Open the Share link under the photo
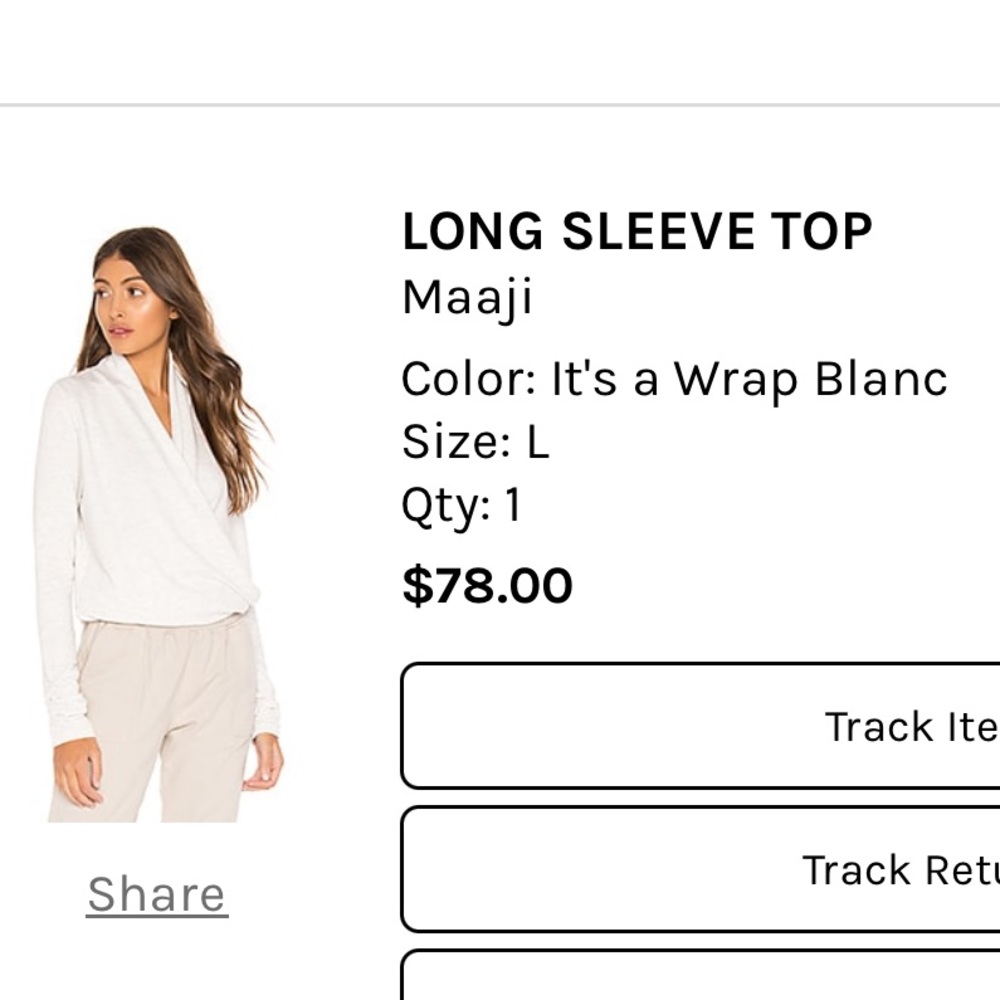 [x=157, y=894]
